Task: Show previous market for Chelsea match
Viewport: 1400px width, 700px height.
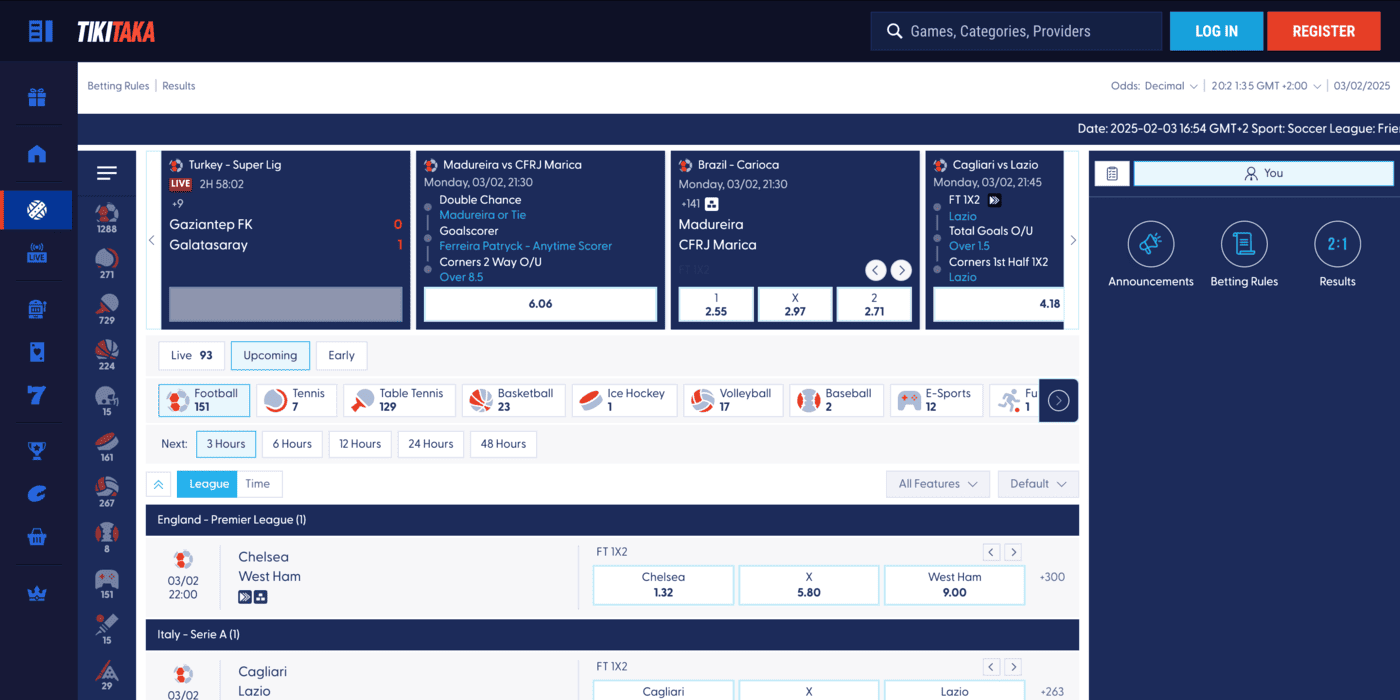Action: tap(991, 552)
